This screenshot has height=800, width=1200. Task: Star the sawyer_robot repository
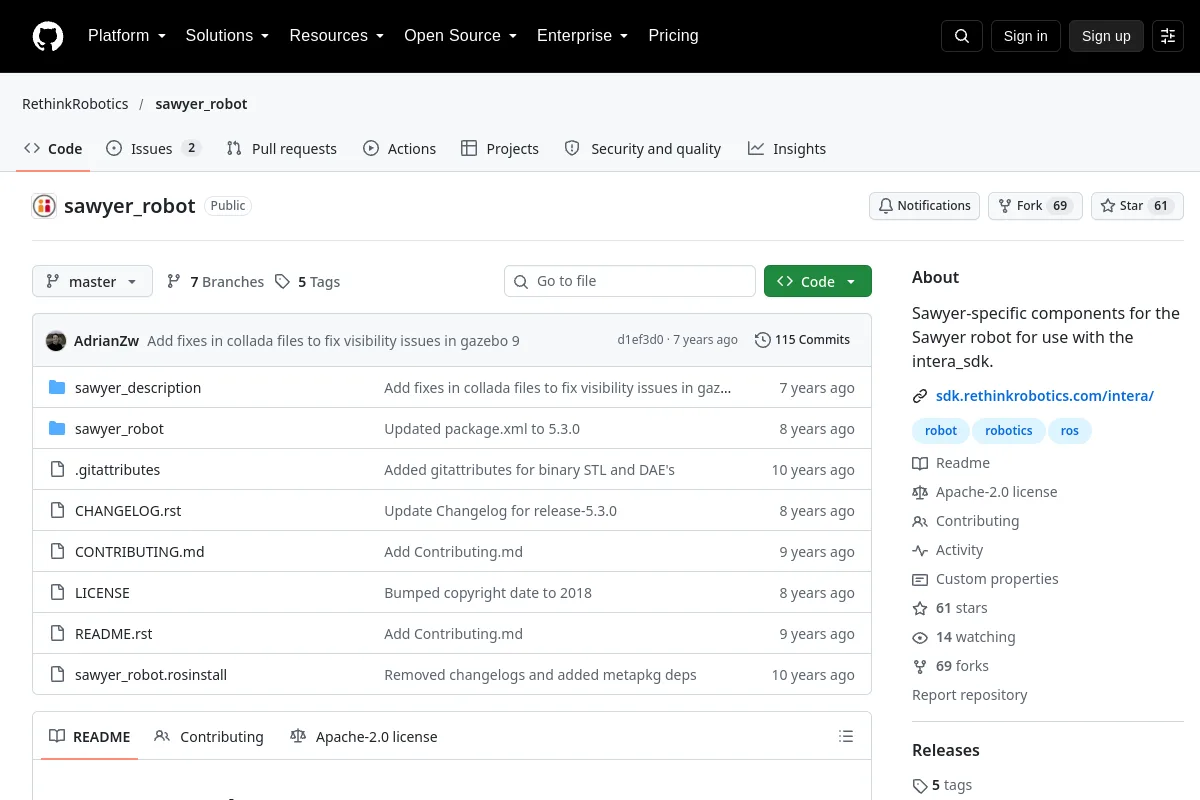[x=1137, y=206]
